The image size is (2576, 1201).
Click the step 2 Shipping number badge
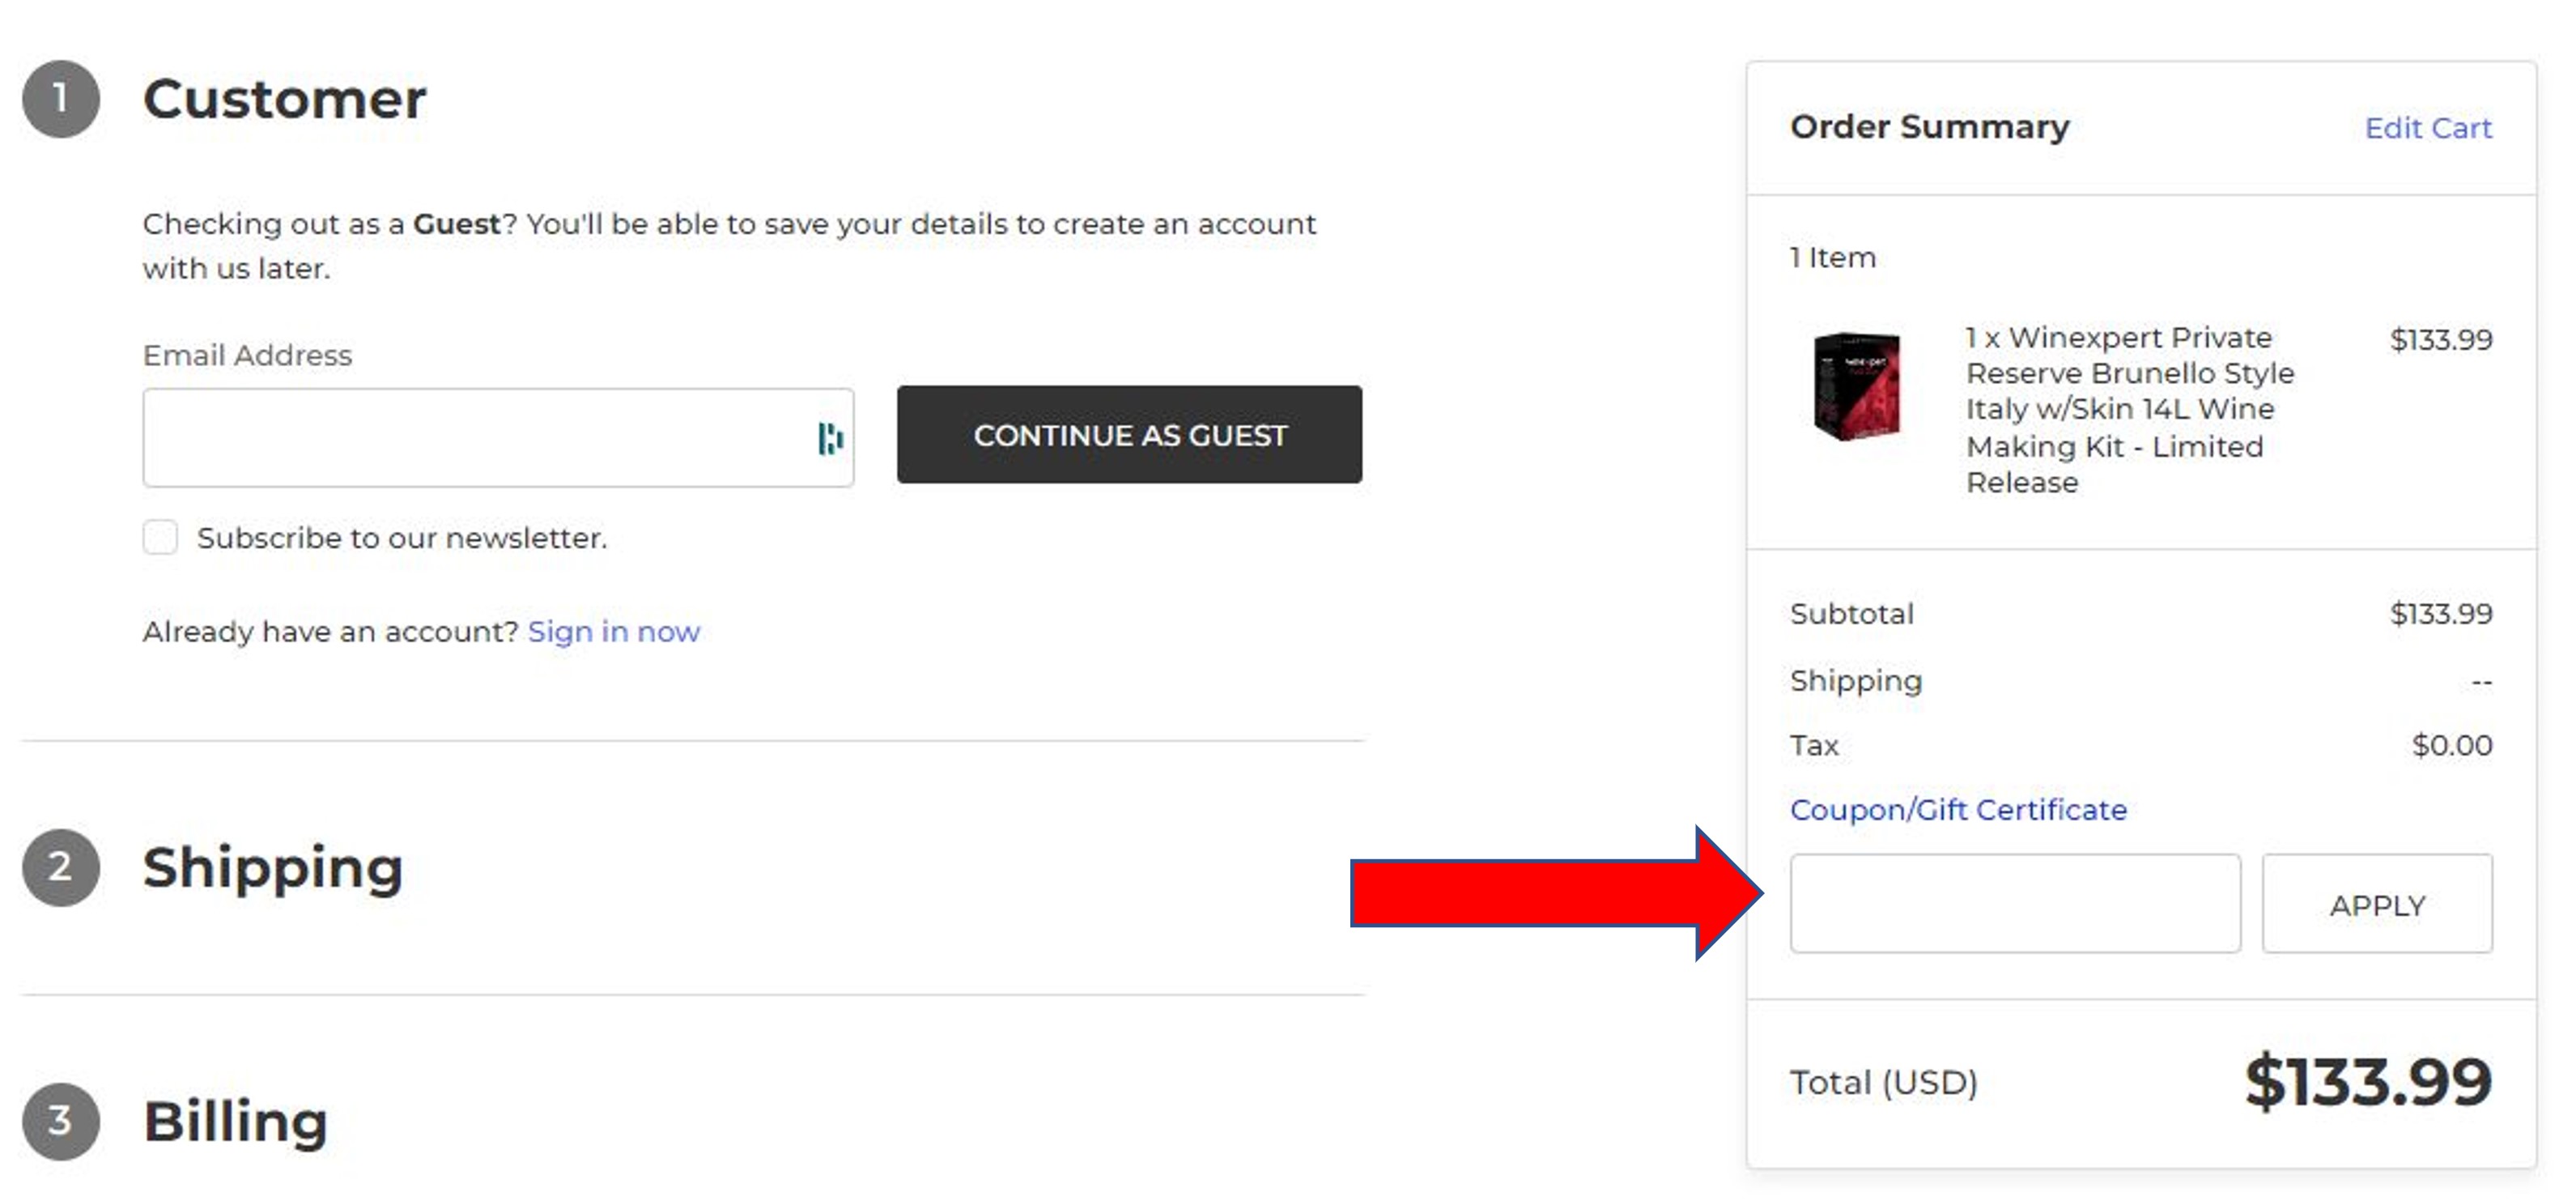pos(61,867)
